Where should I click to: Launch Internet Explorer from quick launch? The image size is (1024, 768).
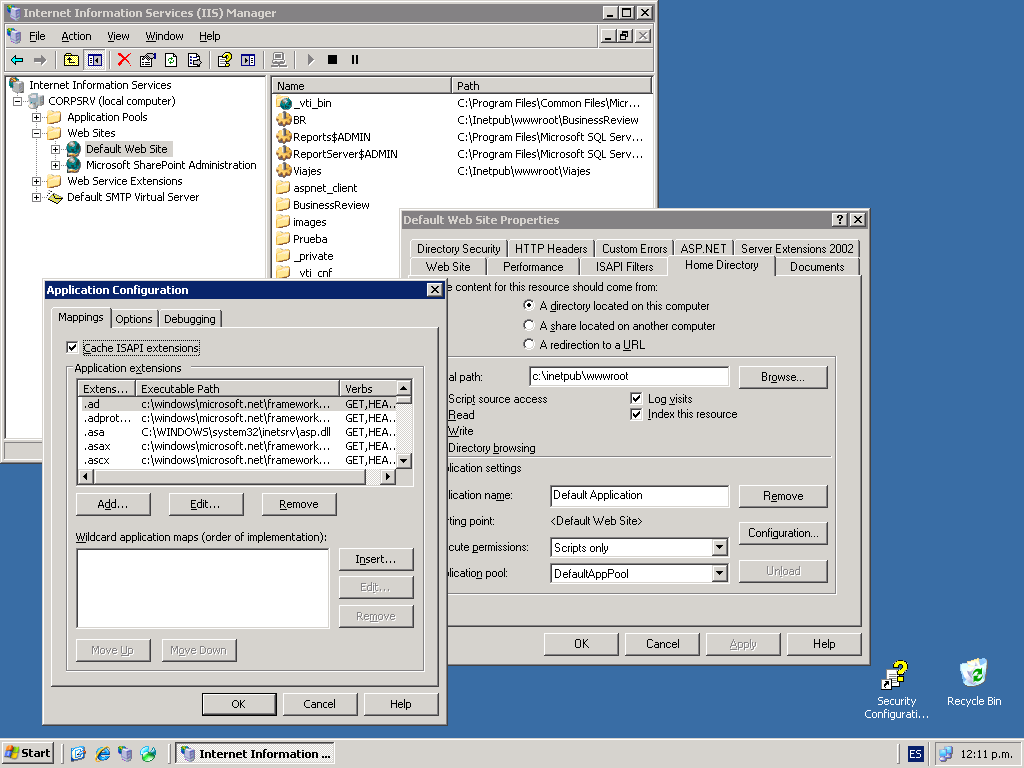click(x=103, y=754)
